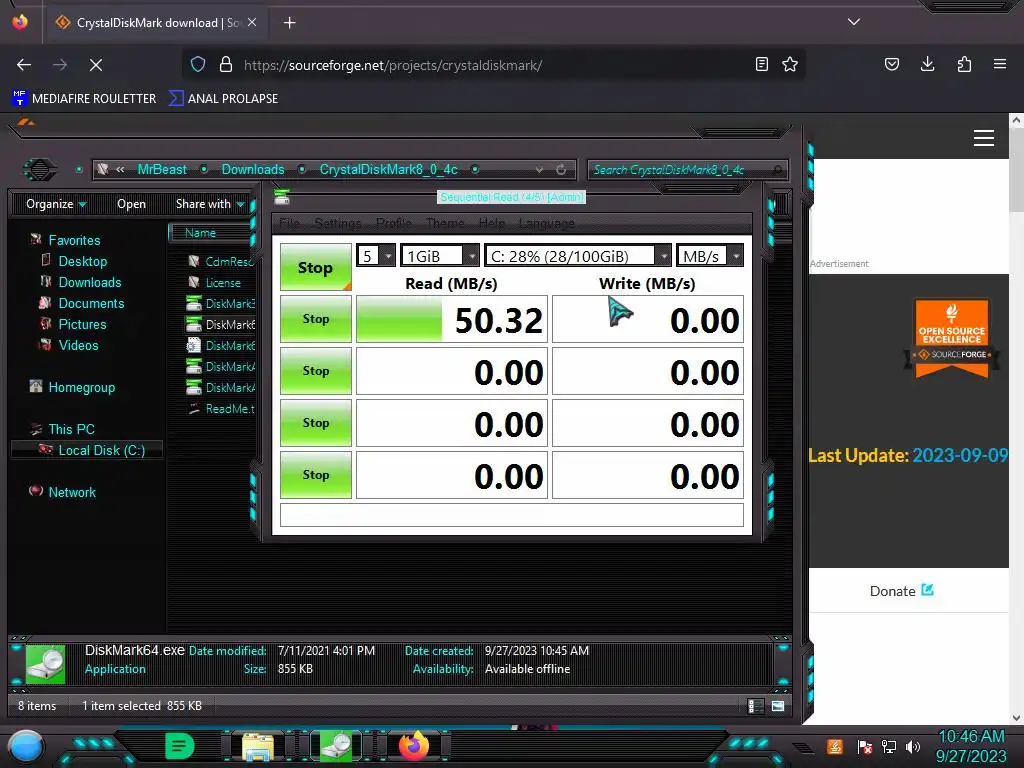Image resolution: width=1024 pixels, height=768 pixels.
Task: Open Firefox application hamburger menu
Action: point(1000,64)
